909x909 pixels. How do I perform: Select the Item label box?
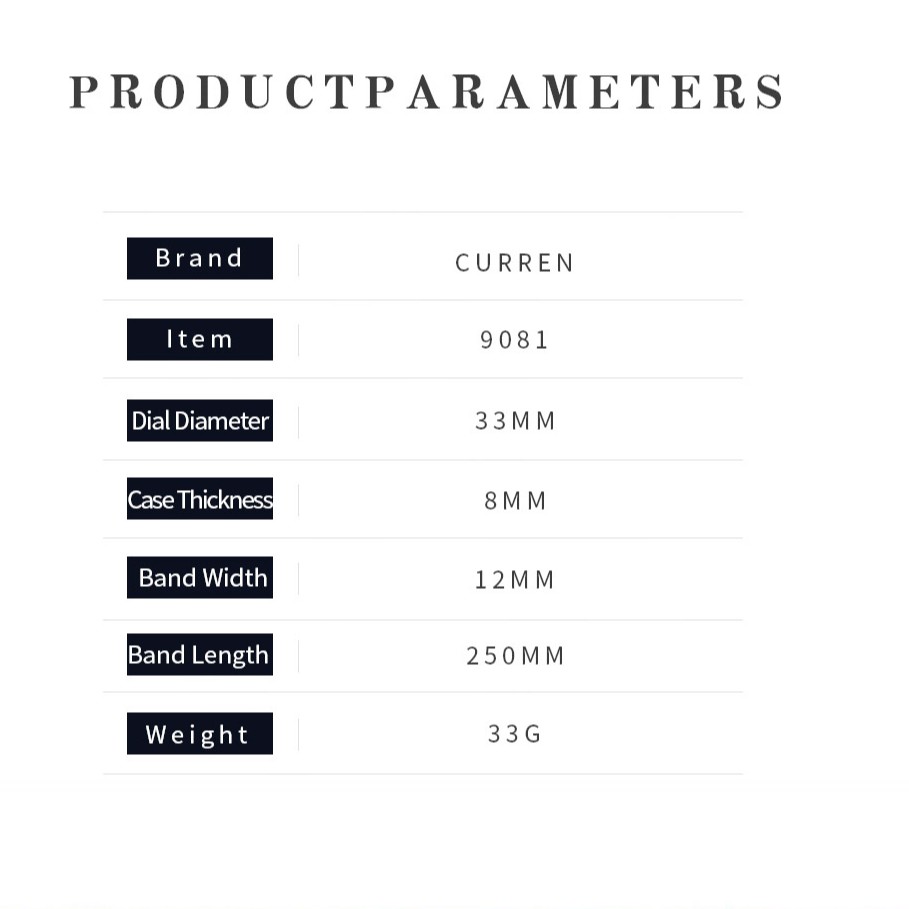pyautogui.click(x=199, y=339)
